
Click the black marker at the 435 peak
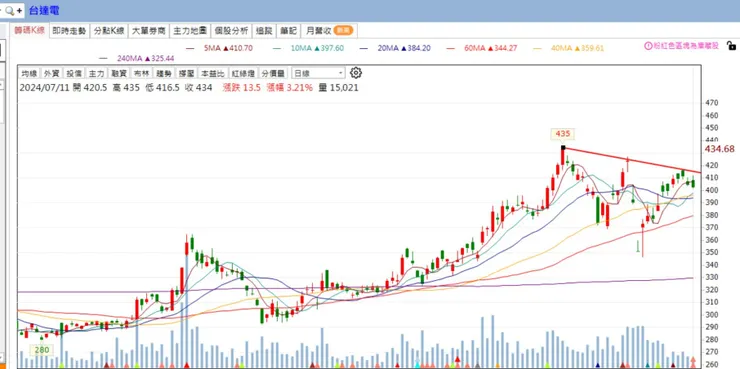(563, 148)
